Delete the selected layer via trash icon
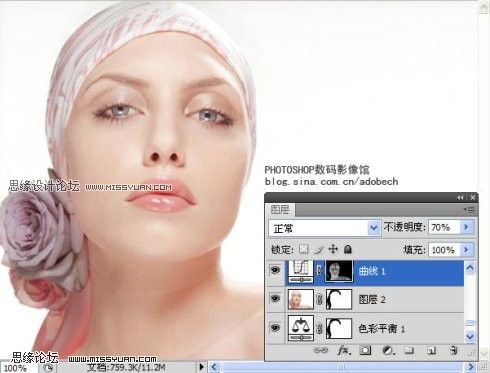 click(x=453, y=350)
